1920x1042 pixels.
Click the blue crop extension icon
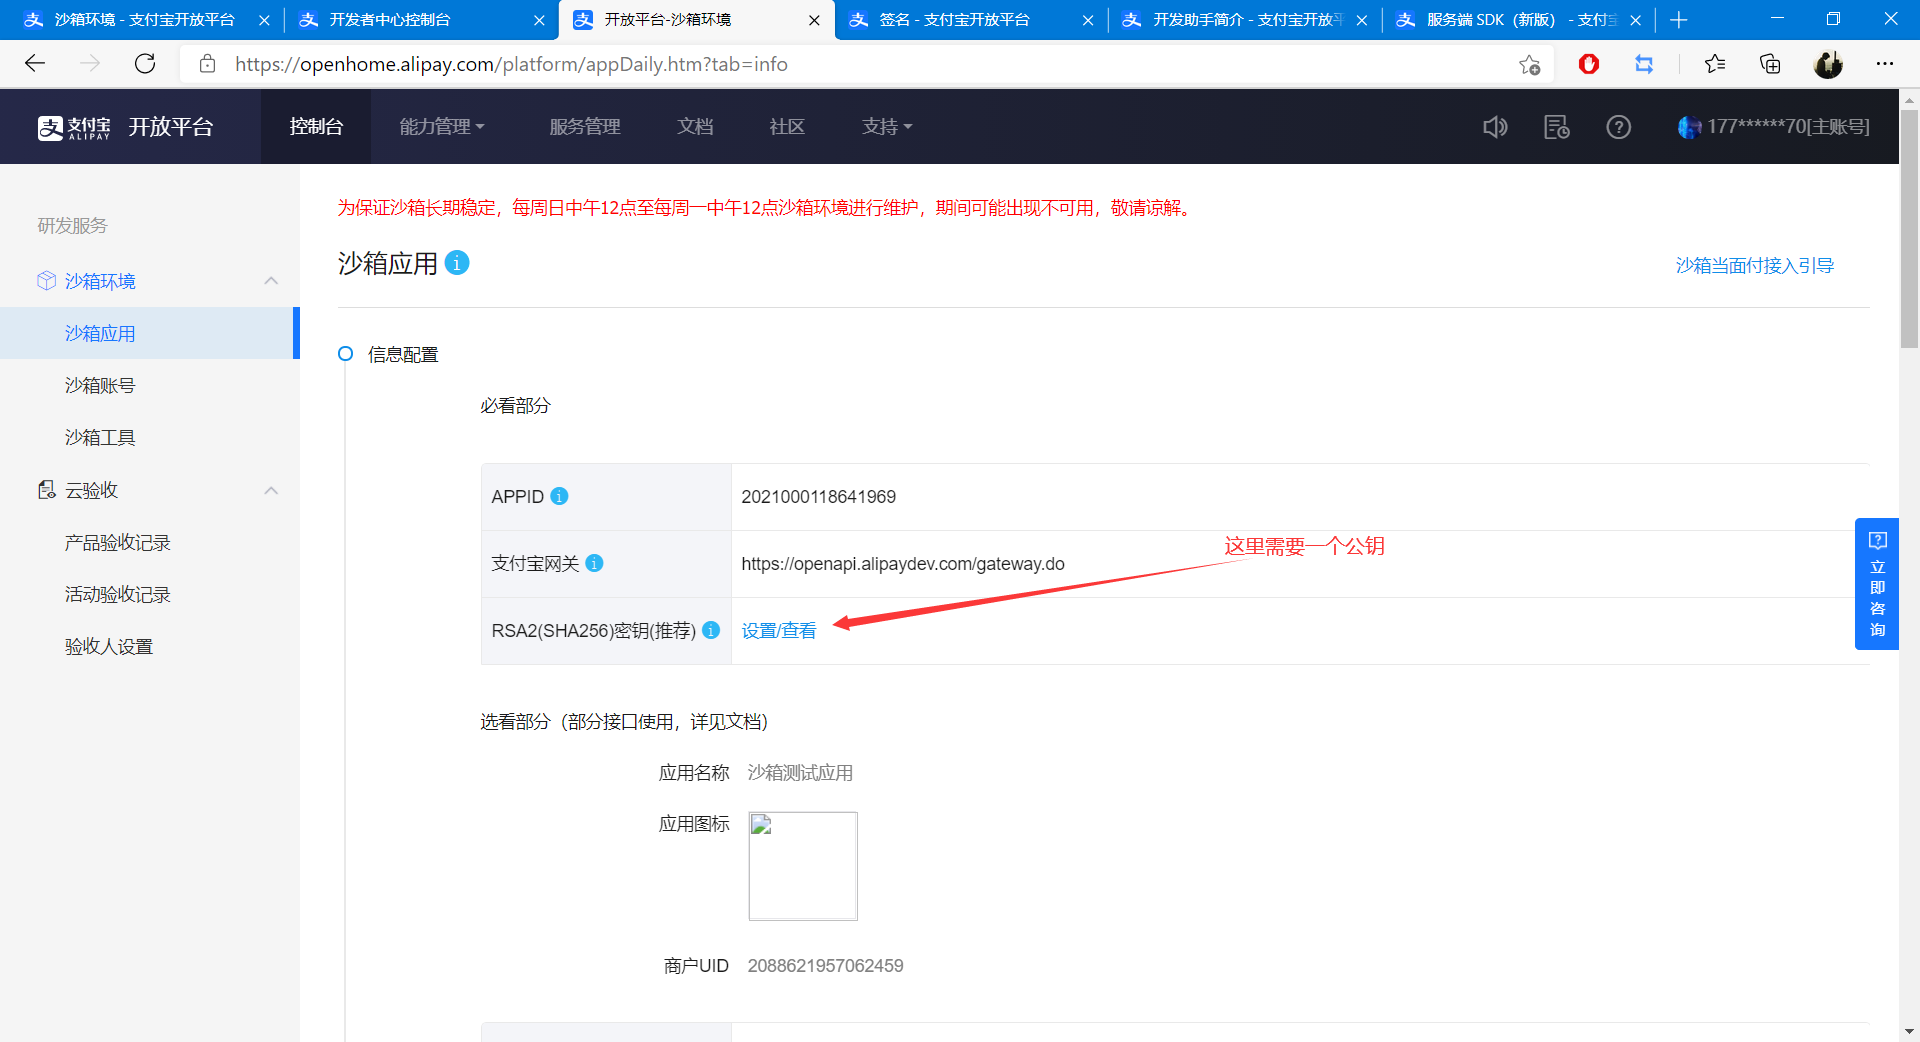point(1644,64)
